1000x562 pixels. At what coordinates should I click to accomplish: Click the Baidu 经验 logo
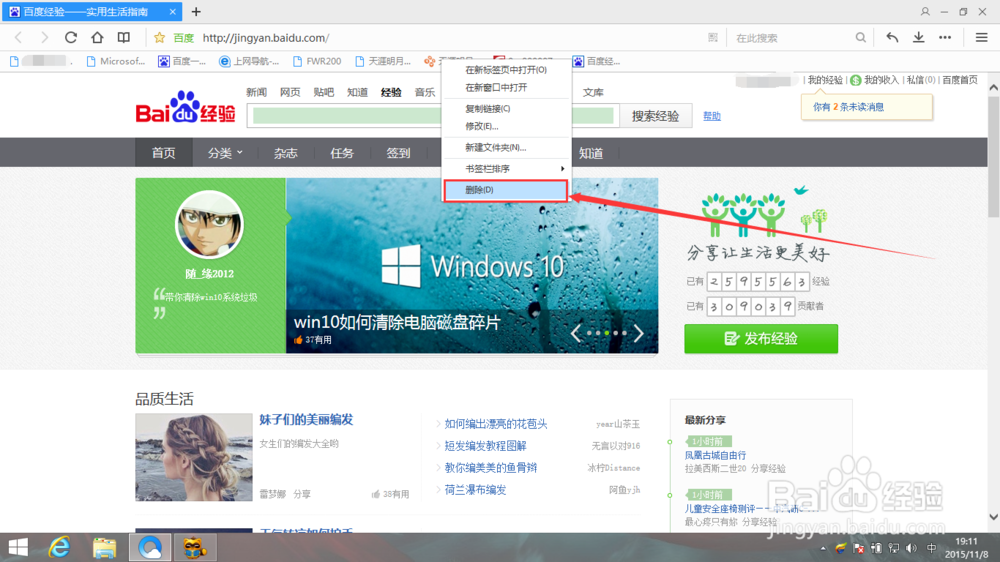pyautogui.click(x=186, y=107)
